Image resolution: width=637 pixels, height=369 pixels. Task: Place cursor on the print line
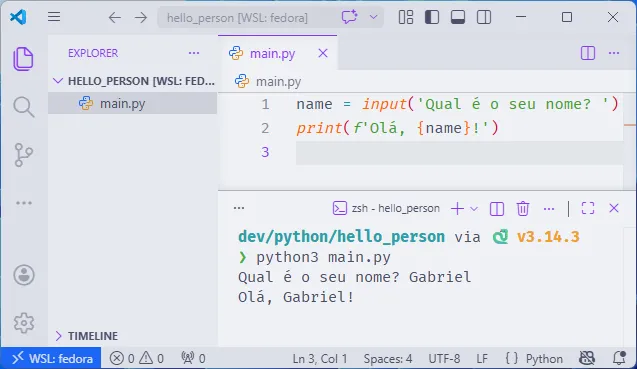pos(397,128)
